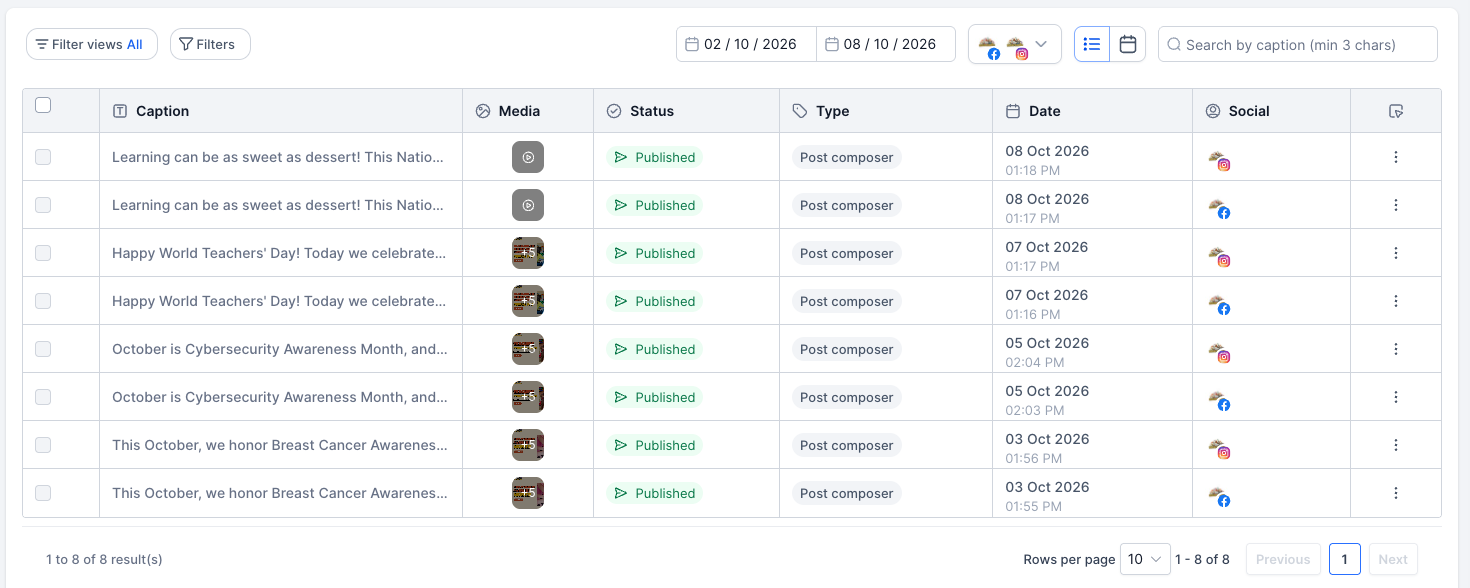This screenshot has height=588, width=1470.
Task: Check the box for the 07 Oct 01:17 PM post
Action: [43, 253]
